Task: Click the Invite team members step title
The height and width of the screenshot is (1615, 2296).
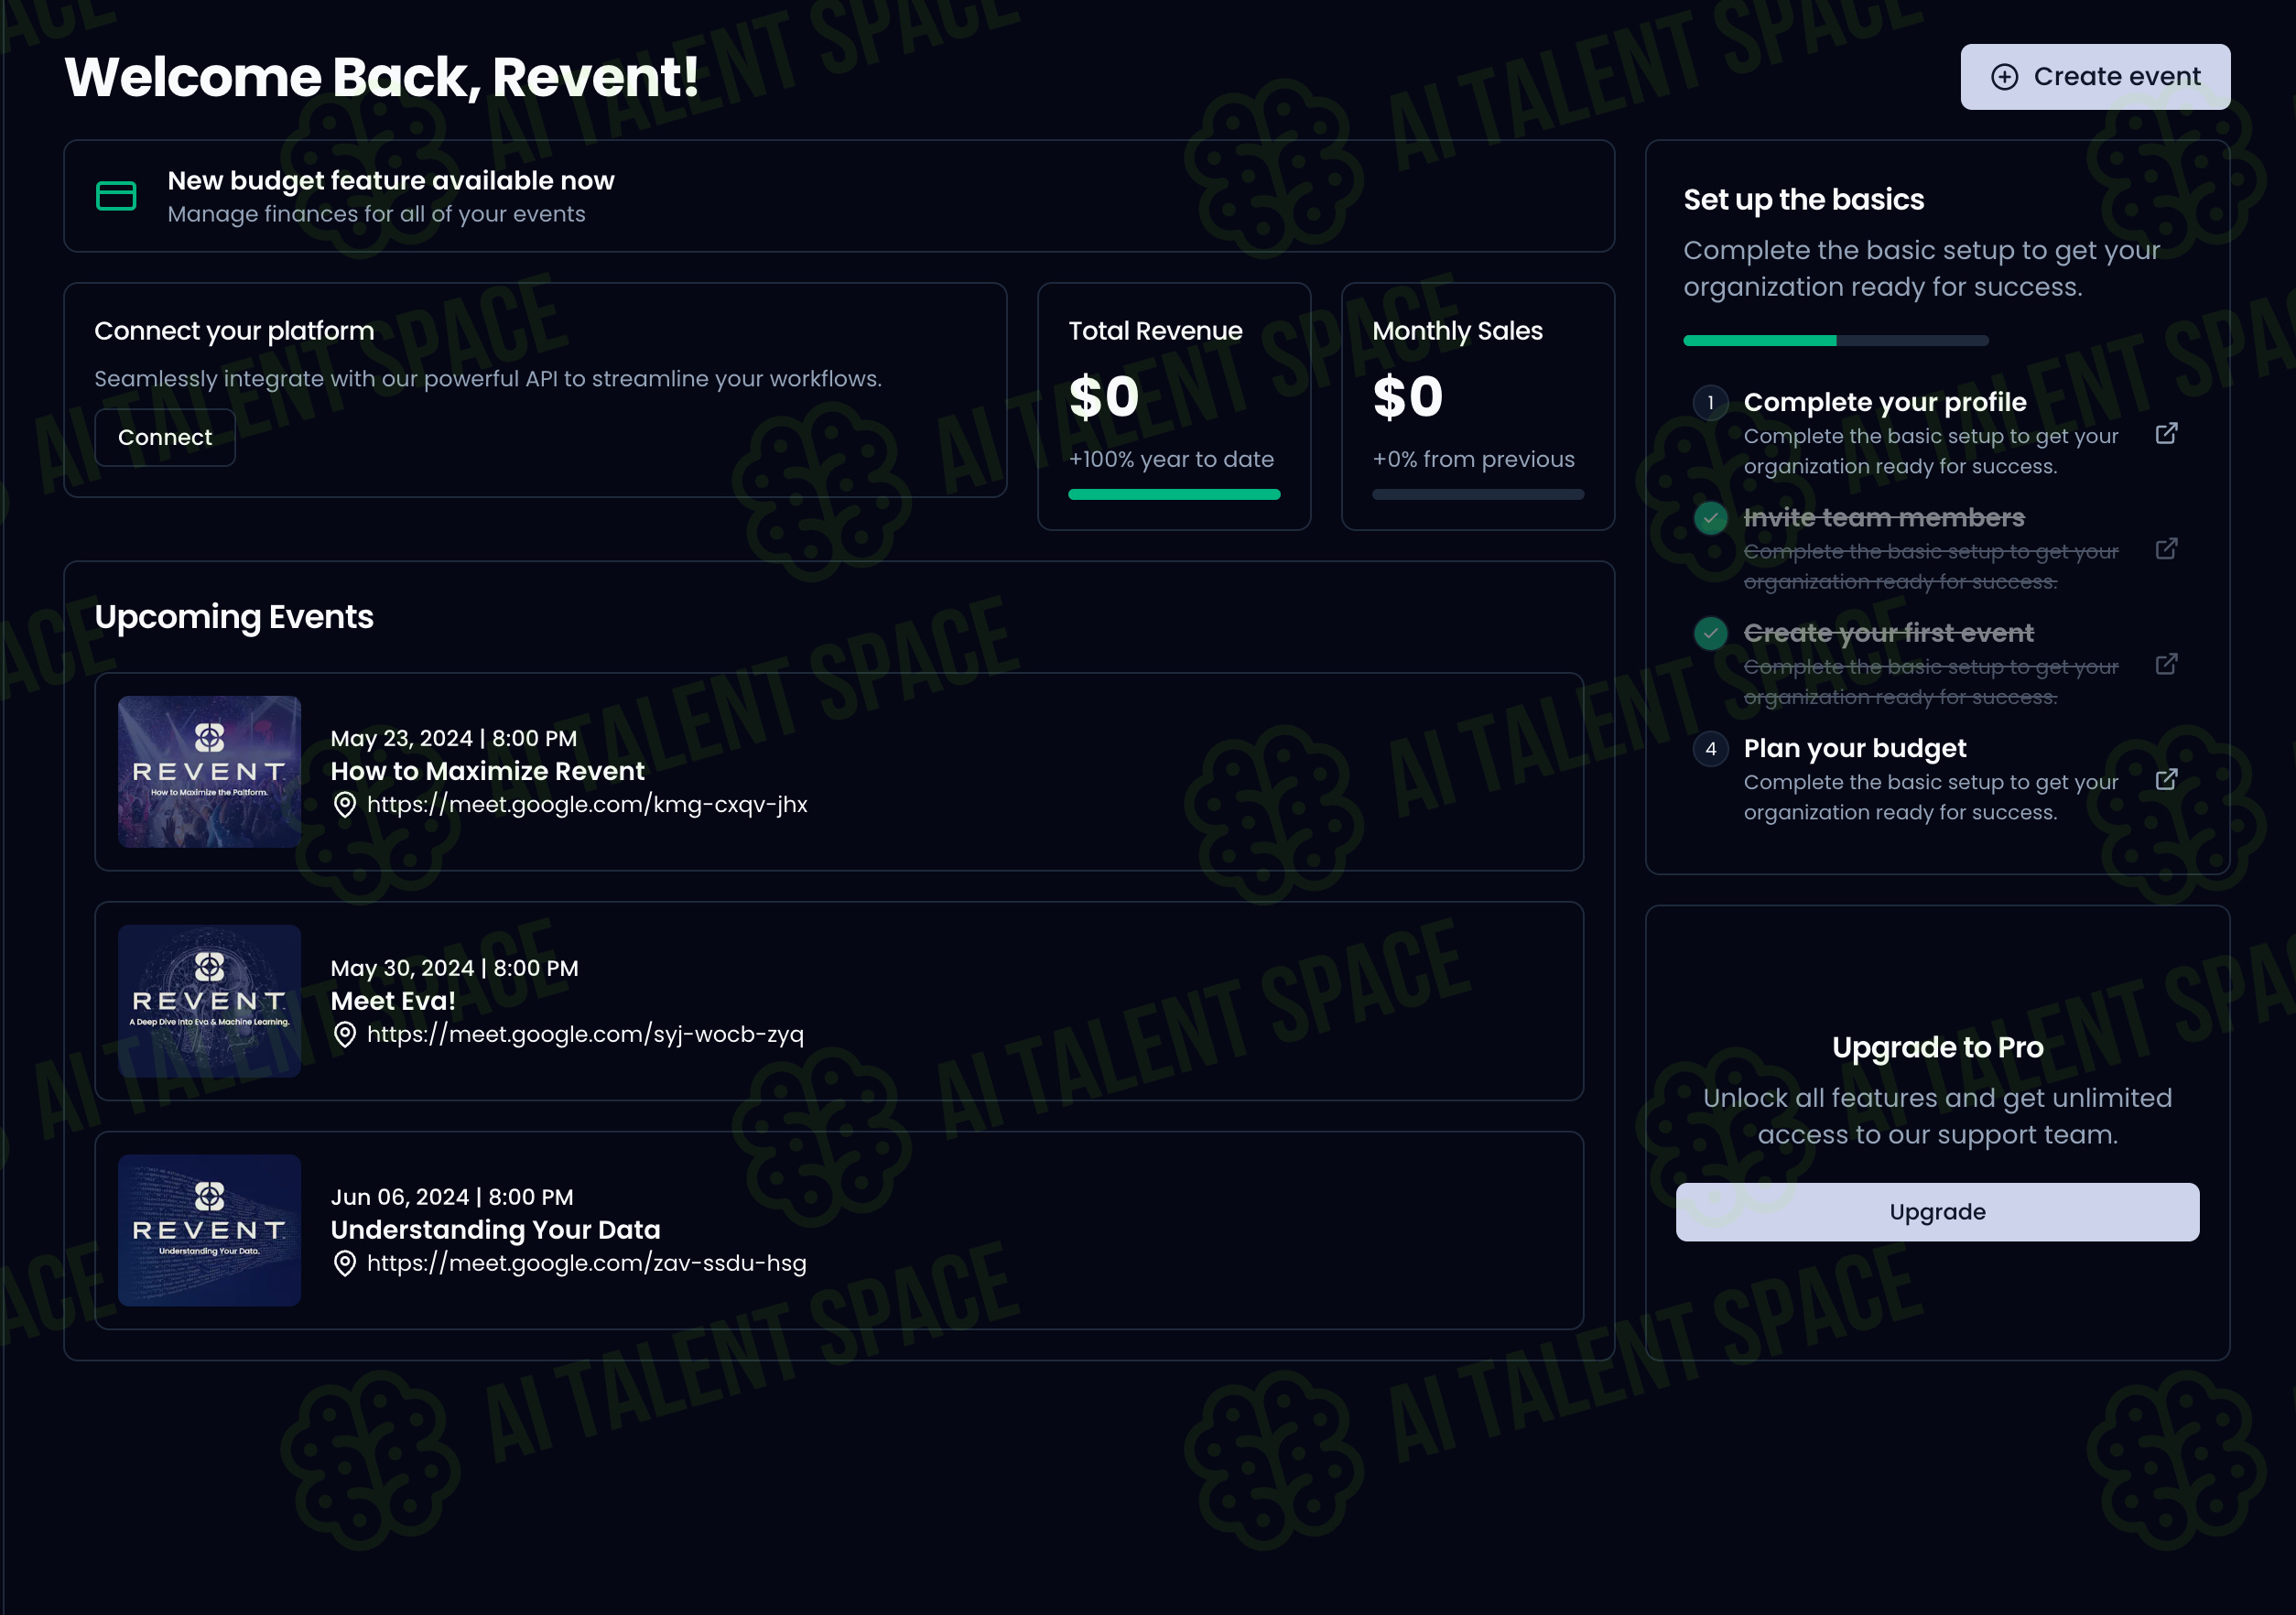Action: coord(1884,518)
